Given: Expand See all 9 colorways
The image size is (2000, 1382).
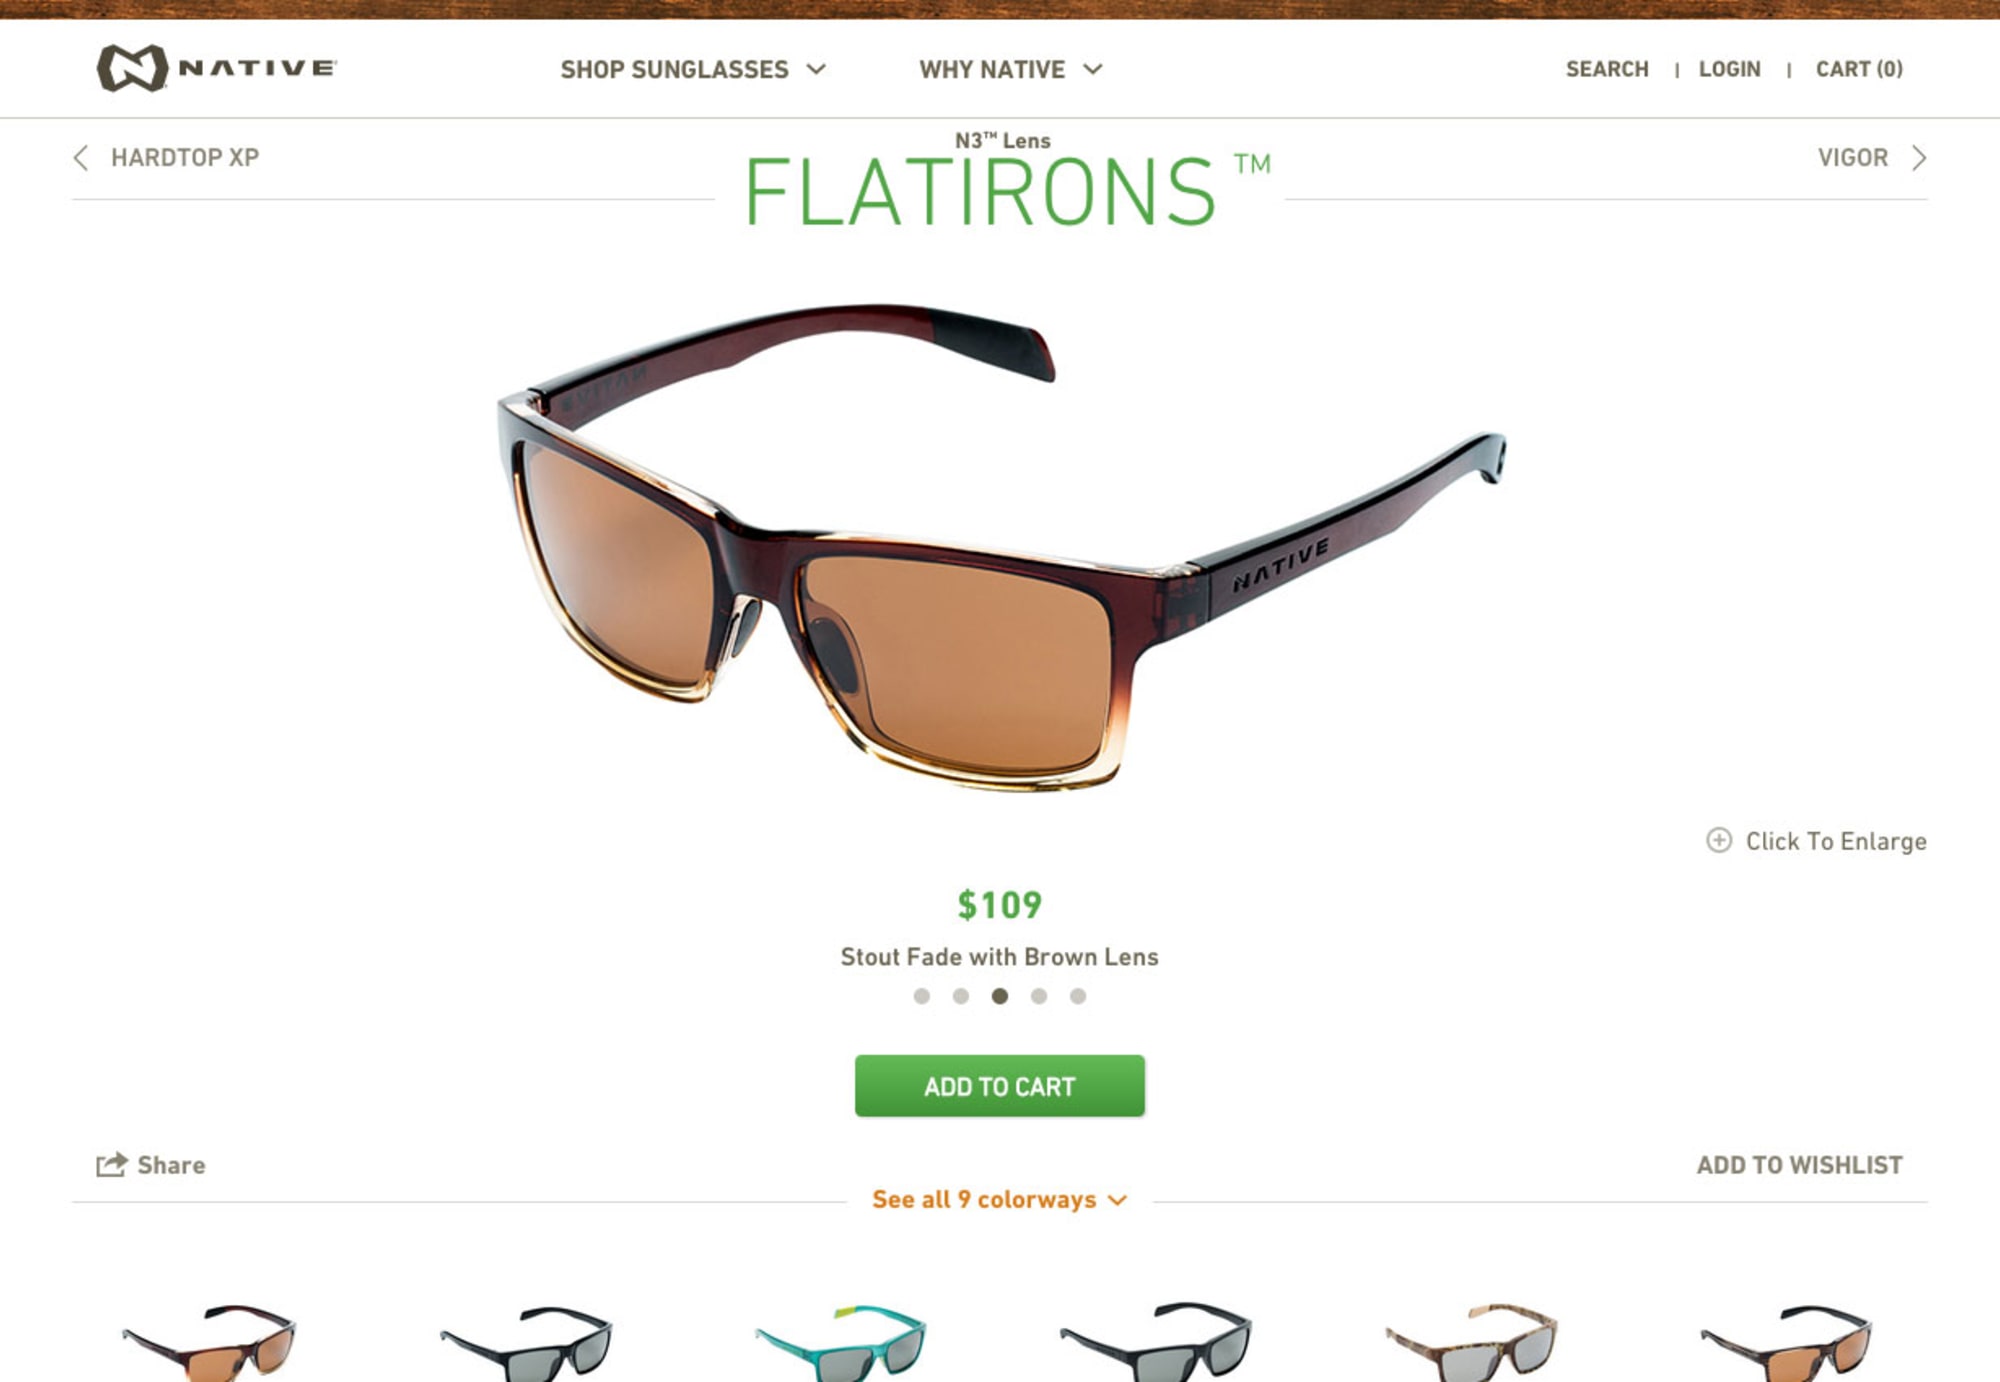Looking at the screenshot, I should pyautogui.click(x=999, y=1199).
